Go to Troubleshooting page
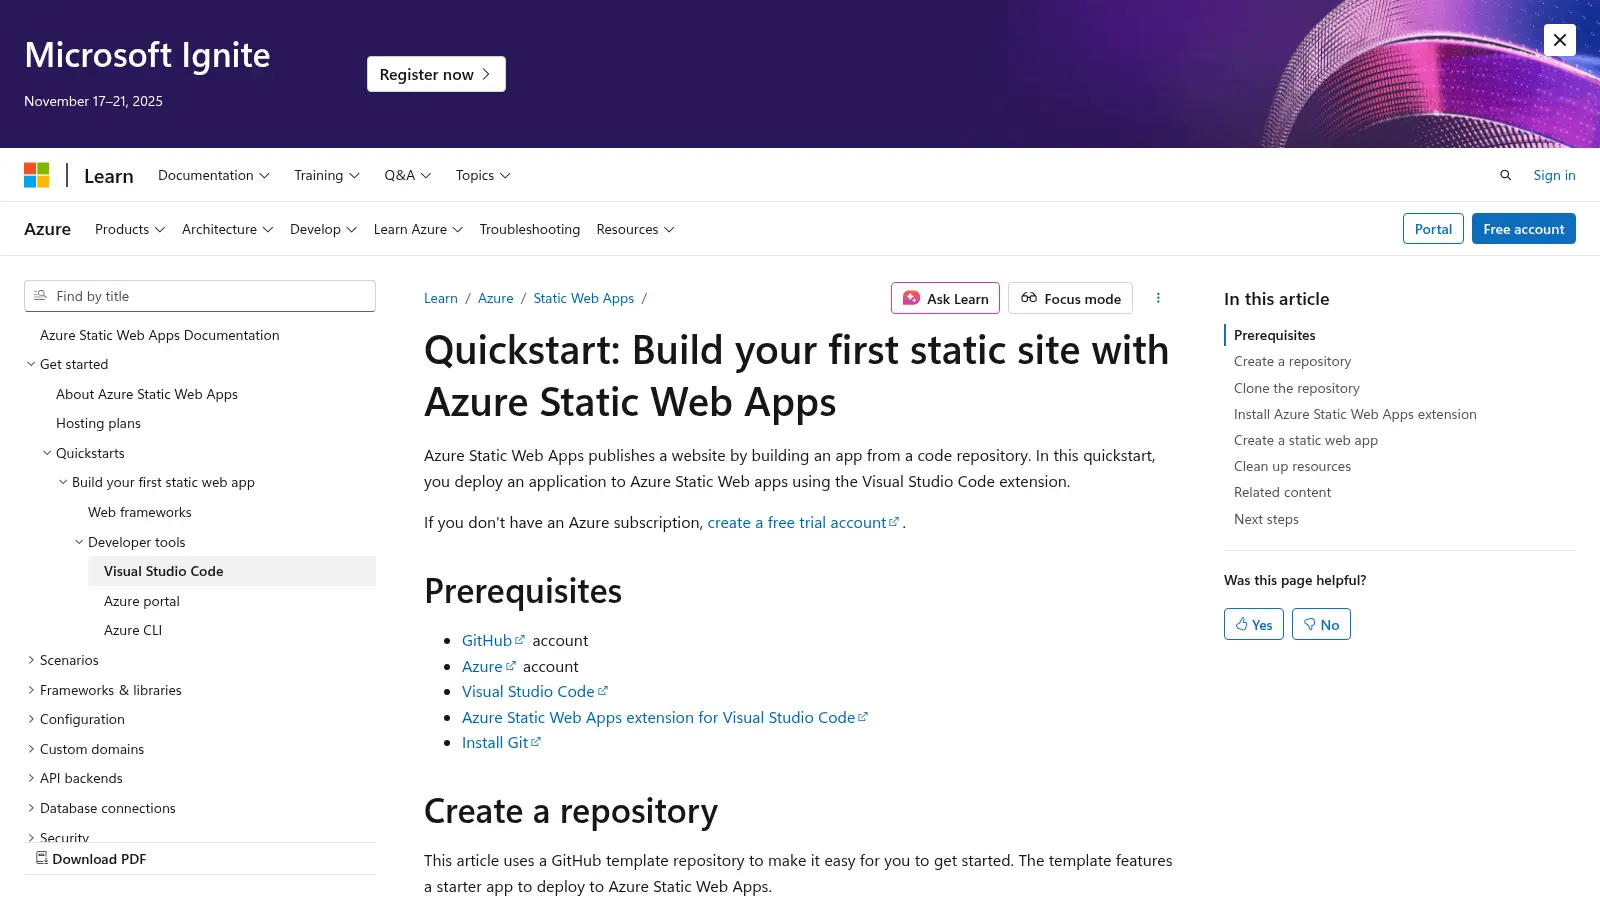Image resolution: width=1600 pixels, height=900 pixels. 530,229
